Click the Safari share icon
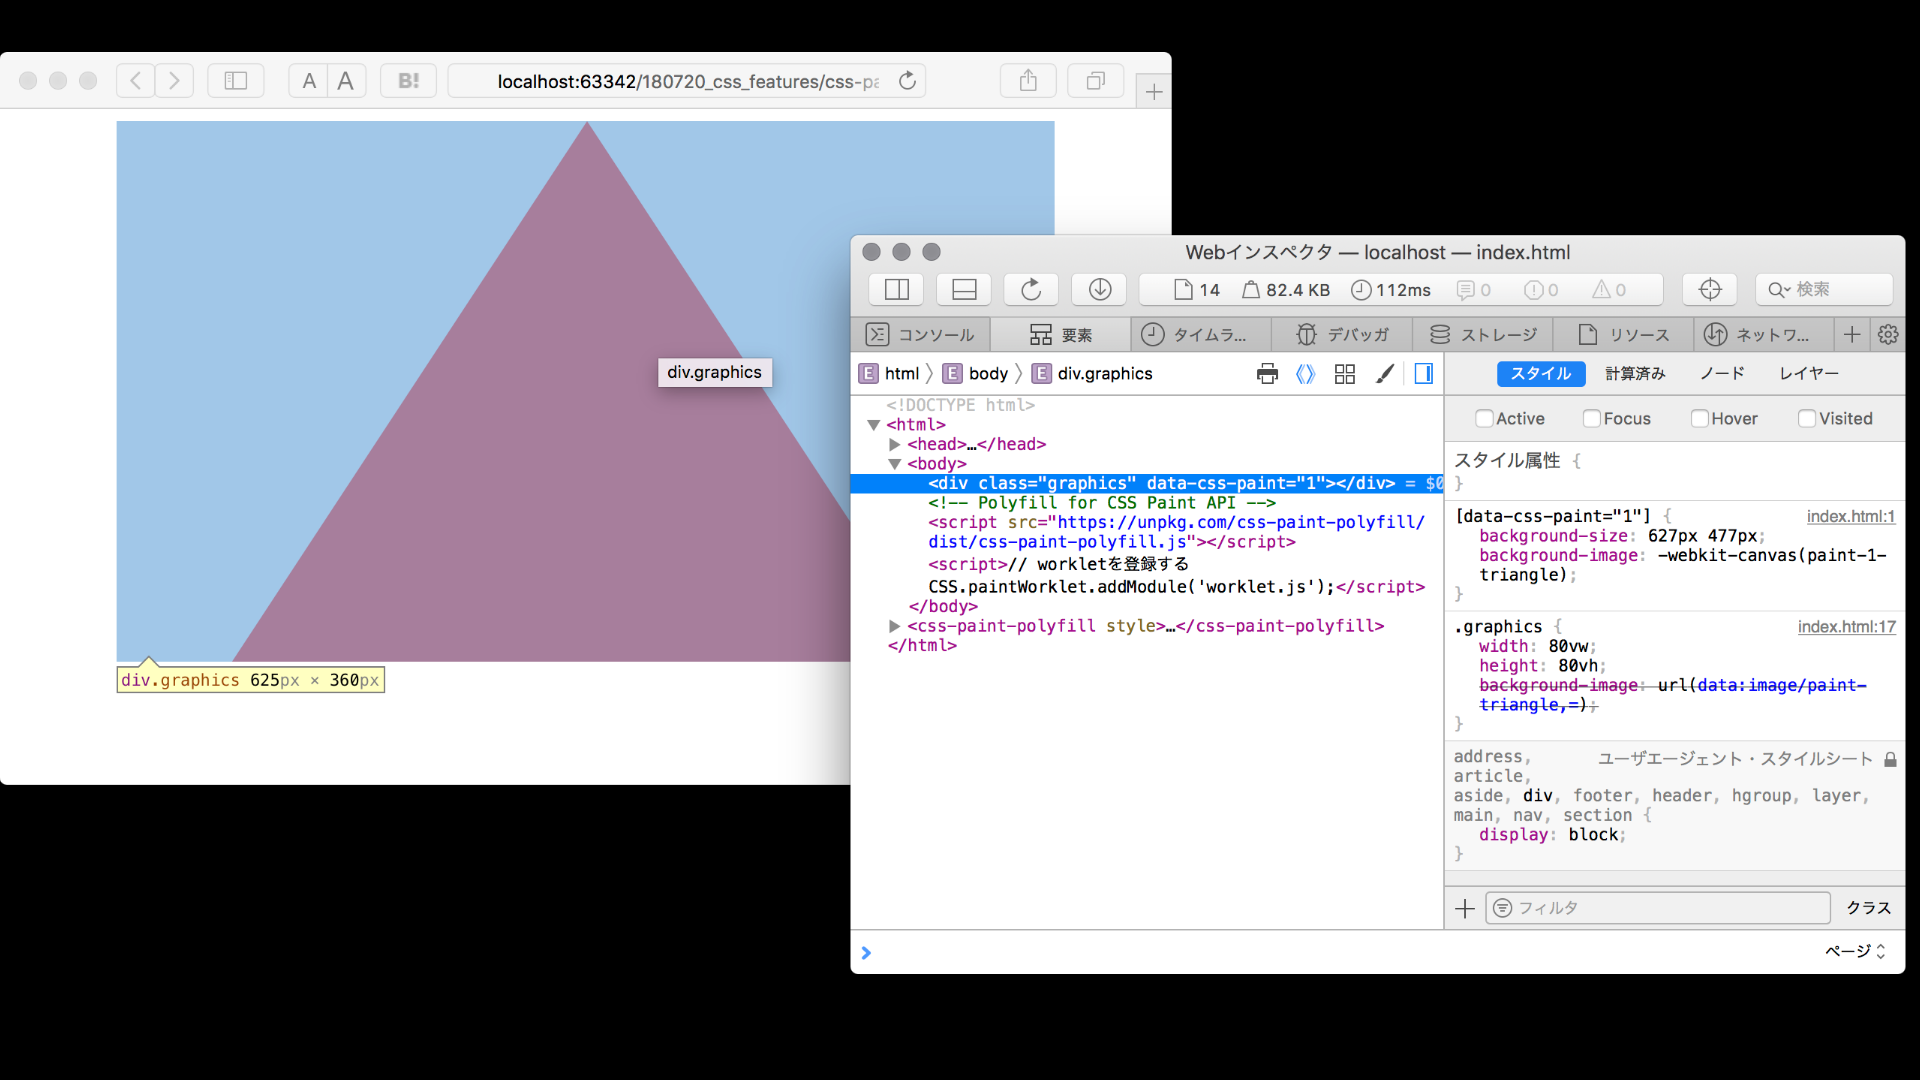 click(x=1028, y=81)
